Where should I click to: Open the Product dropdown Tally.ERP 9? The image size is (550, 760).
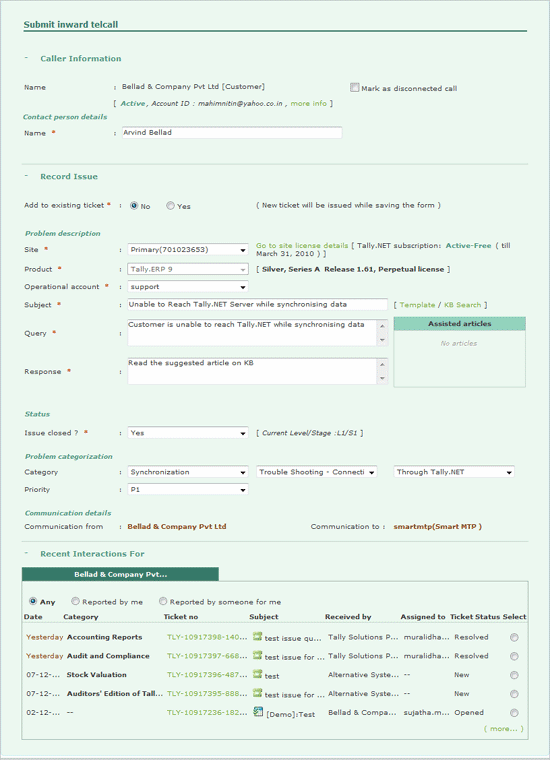pos(188,269)
